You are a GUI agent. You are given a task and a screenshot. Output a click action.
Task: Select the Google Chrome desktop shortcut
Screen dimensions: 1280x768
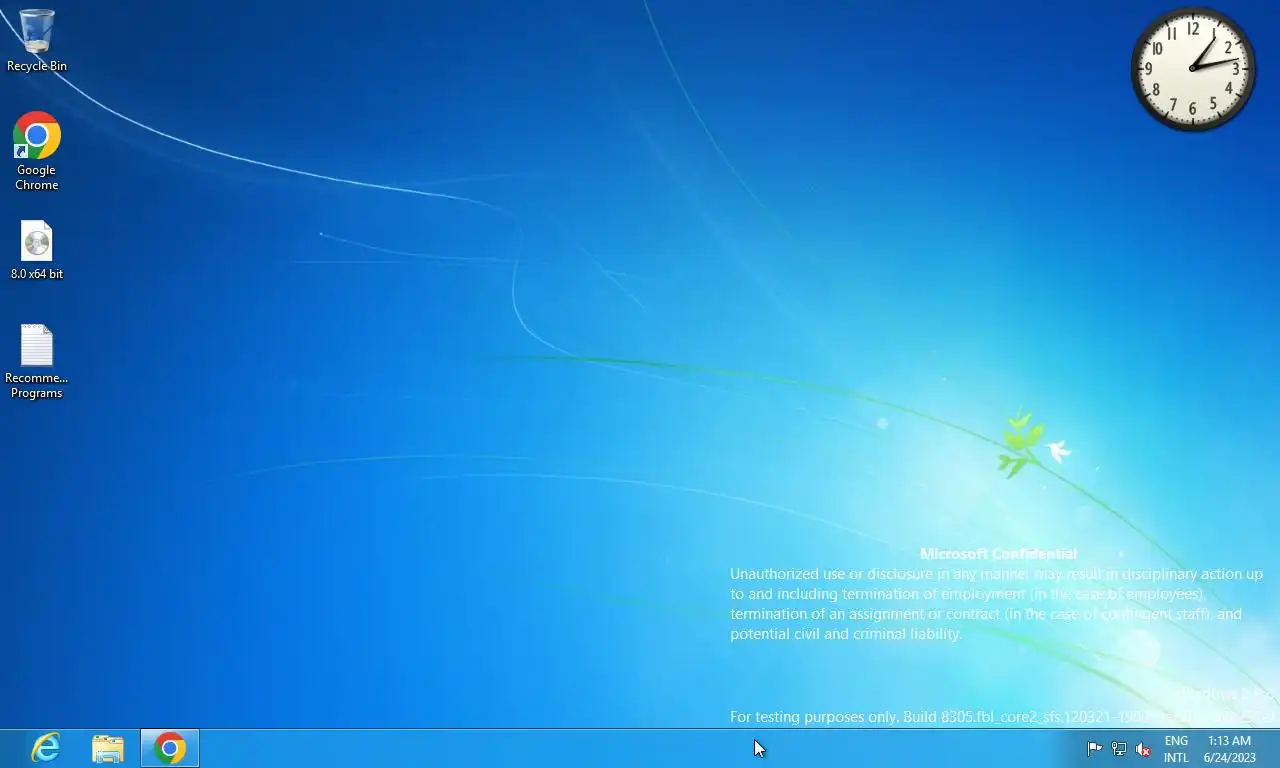(37, 151)
